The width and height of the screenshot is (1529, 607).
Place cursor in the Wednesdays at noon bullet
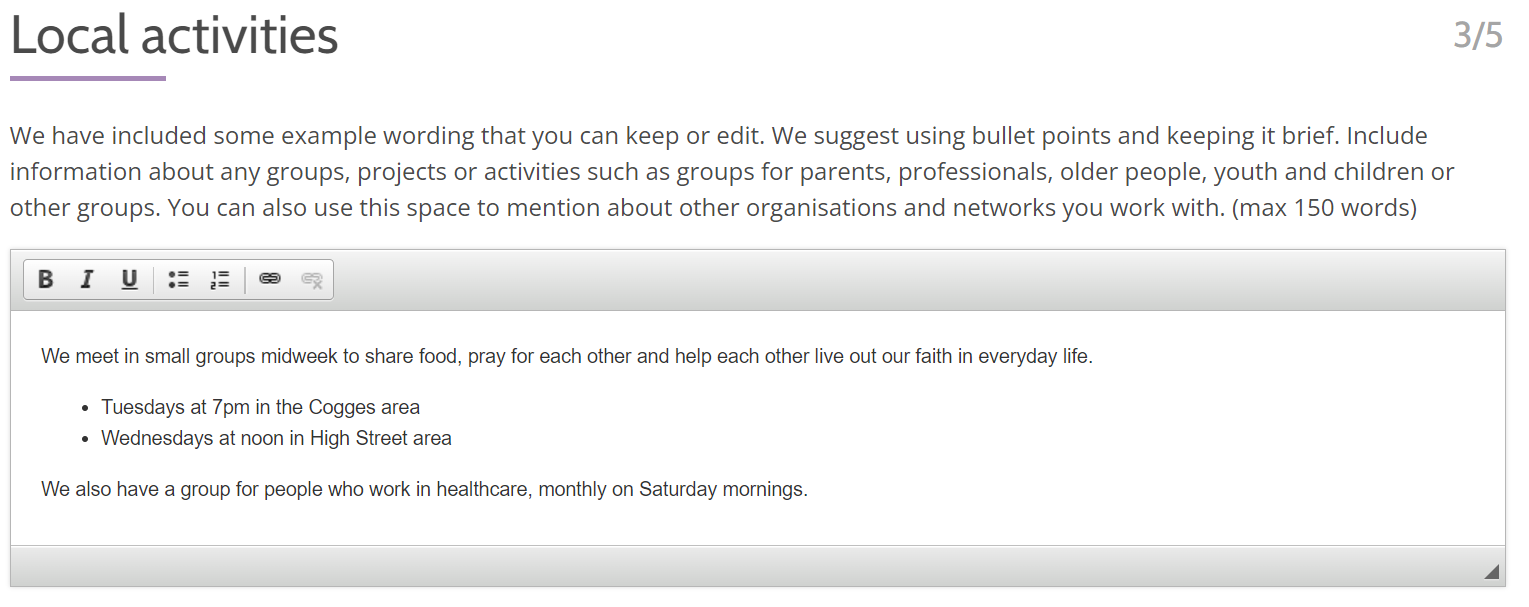276,438
